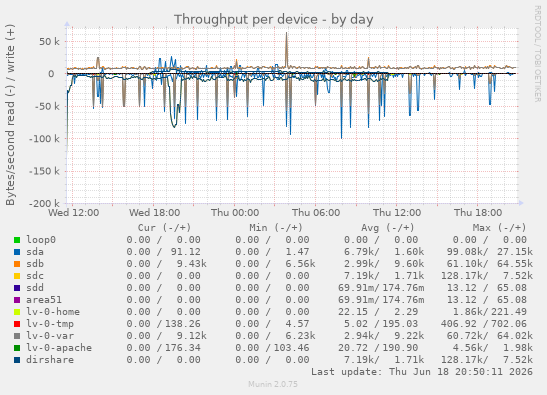Click the green loop0 legend swatch

click(x=17, y=240)
